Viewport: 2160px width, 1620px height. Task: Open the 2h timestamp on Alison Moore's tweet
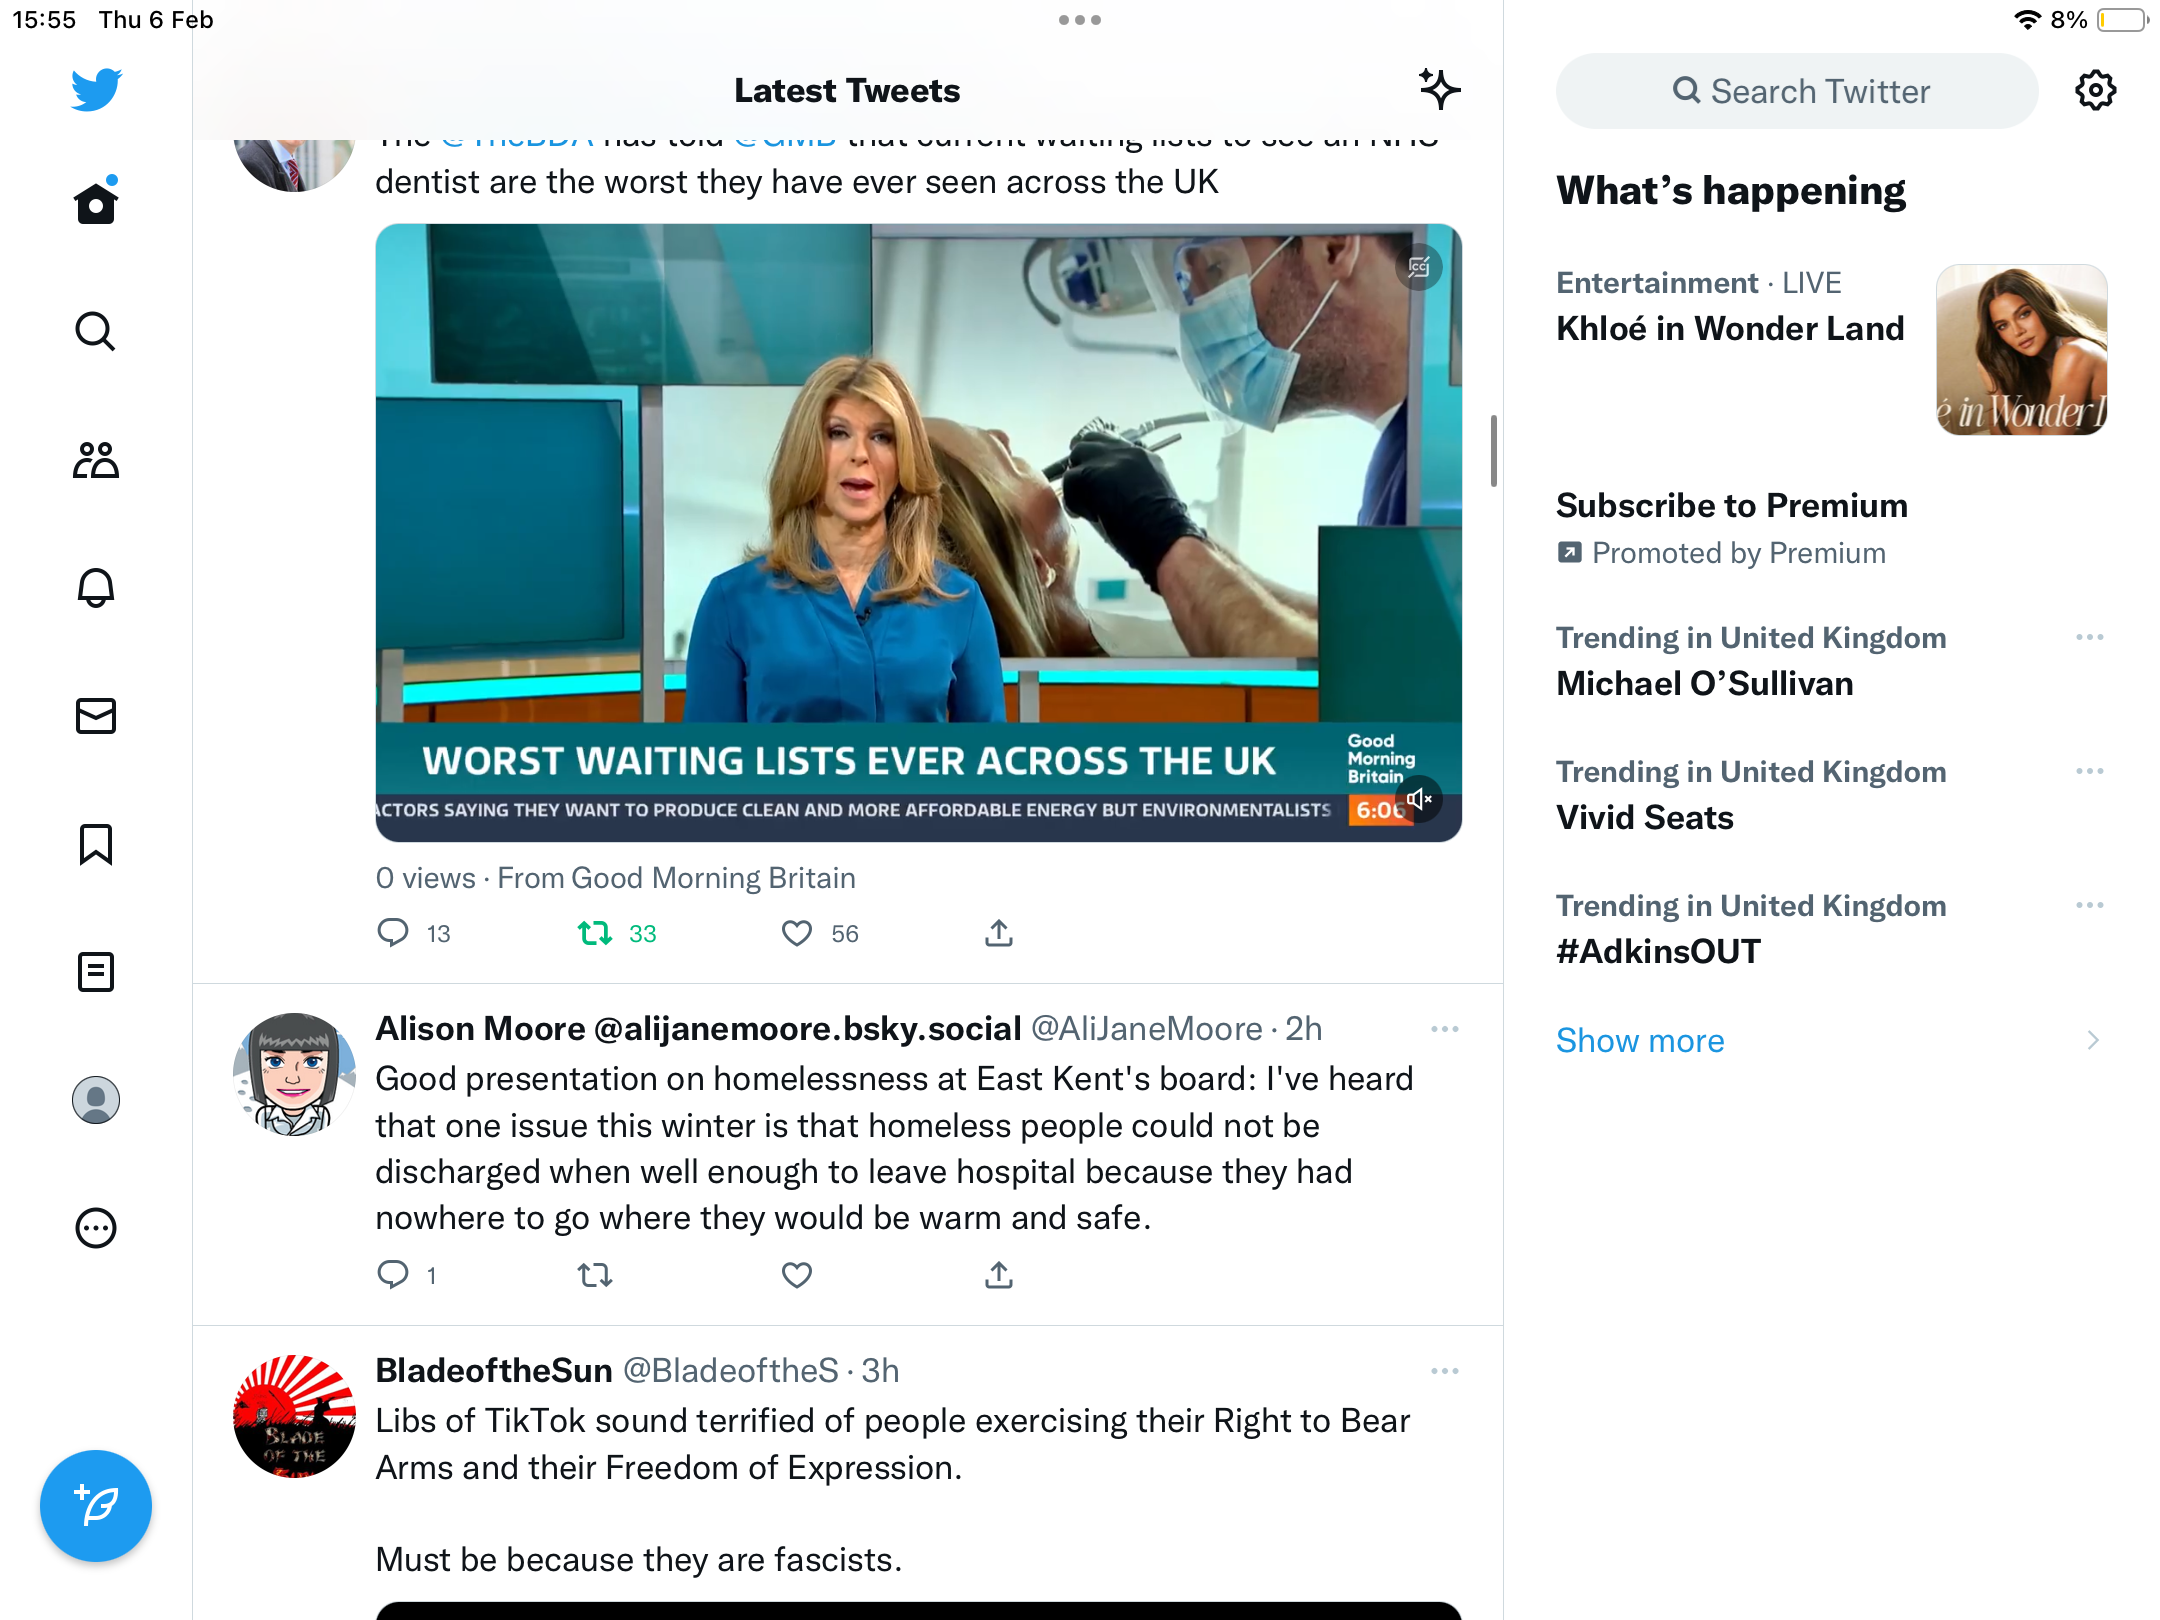[x=1304, y=1029]
